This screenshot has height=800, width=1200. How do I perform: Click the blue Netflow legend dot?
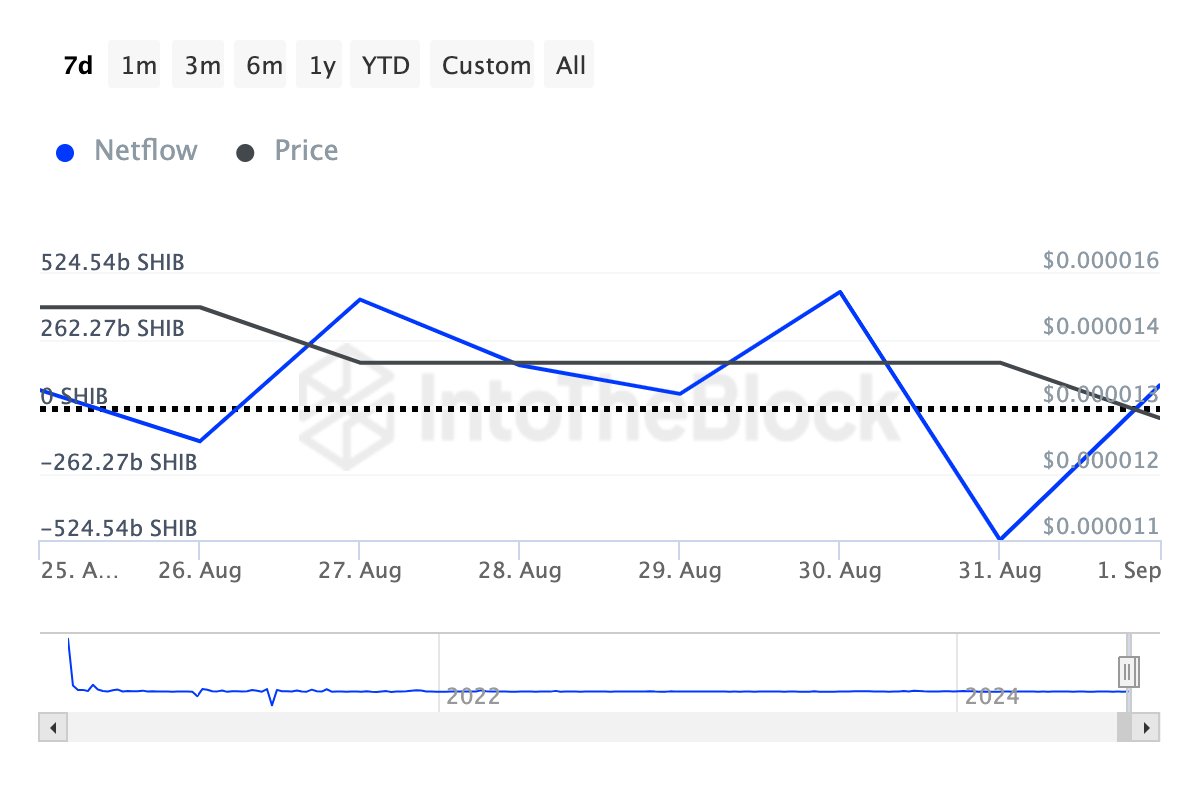[x=66, y=153]
